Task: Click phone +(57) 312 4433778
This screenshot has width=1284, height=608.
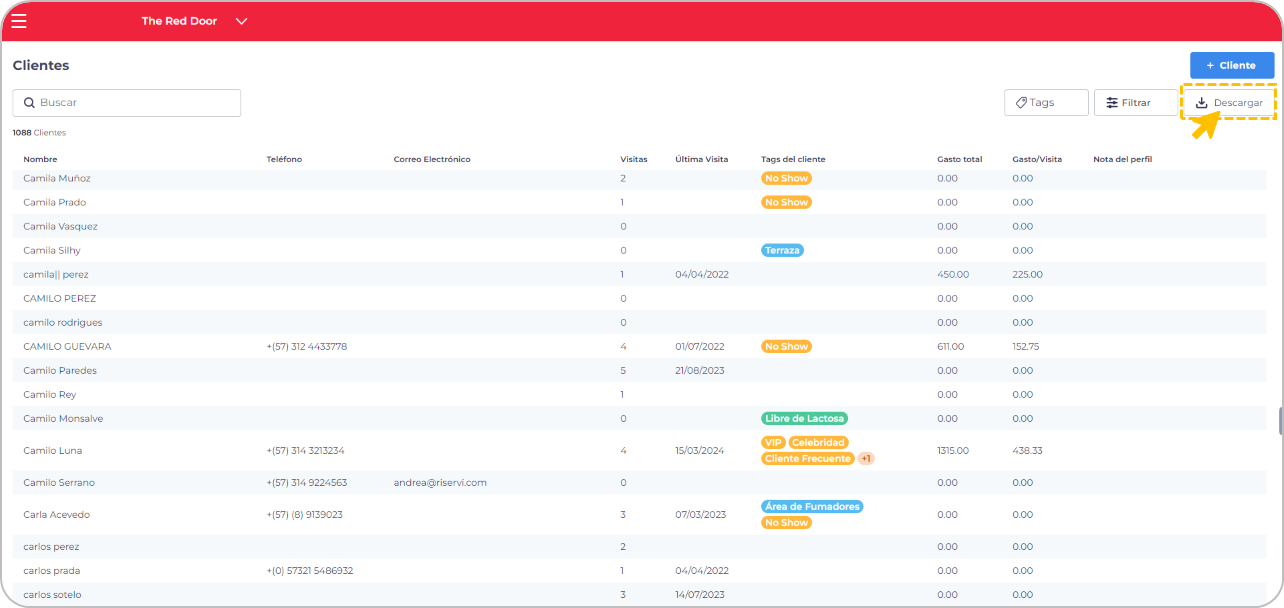Action: tap(307, 346)
